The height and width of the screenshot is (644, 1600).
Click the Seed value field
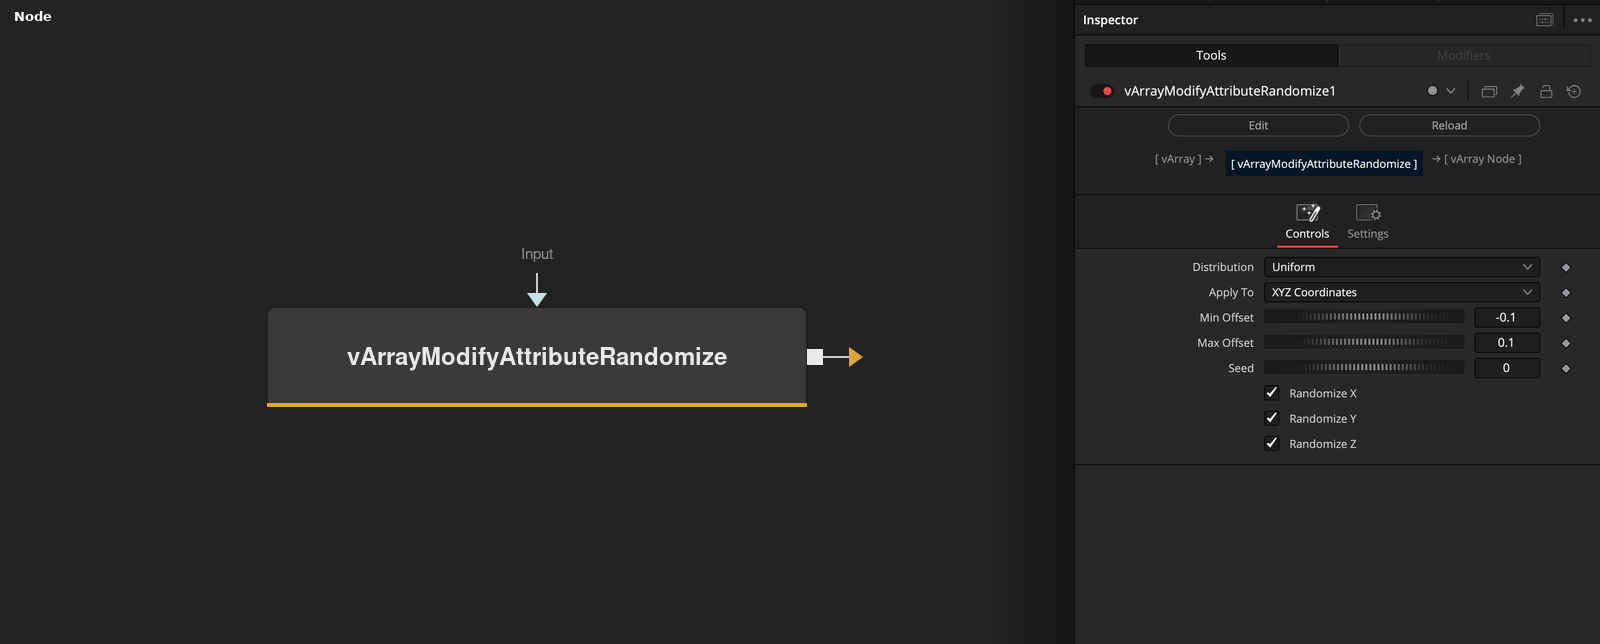point(1507,367)
